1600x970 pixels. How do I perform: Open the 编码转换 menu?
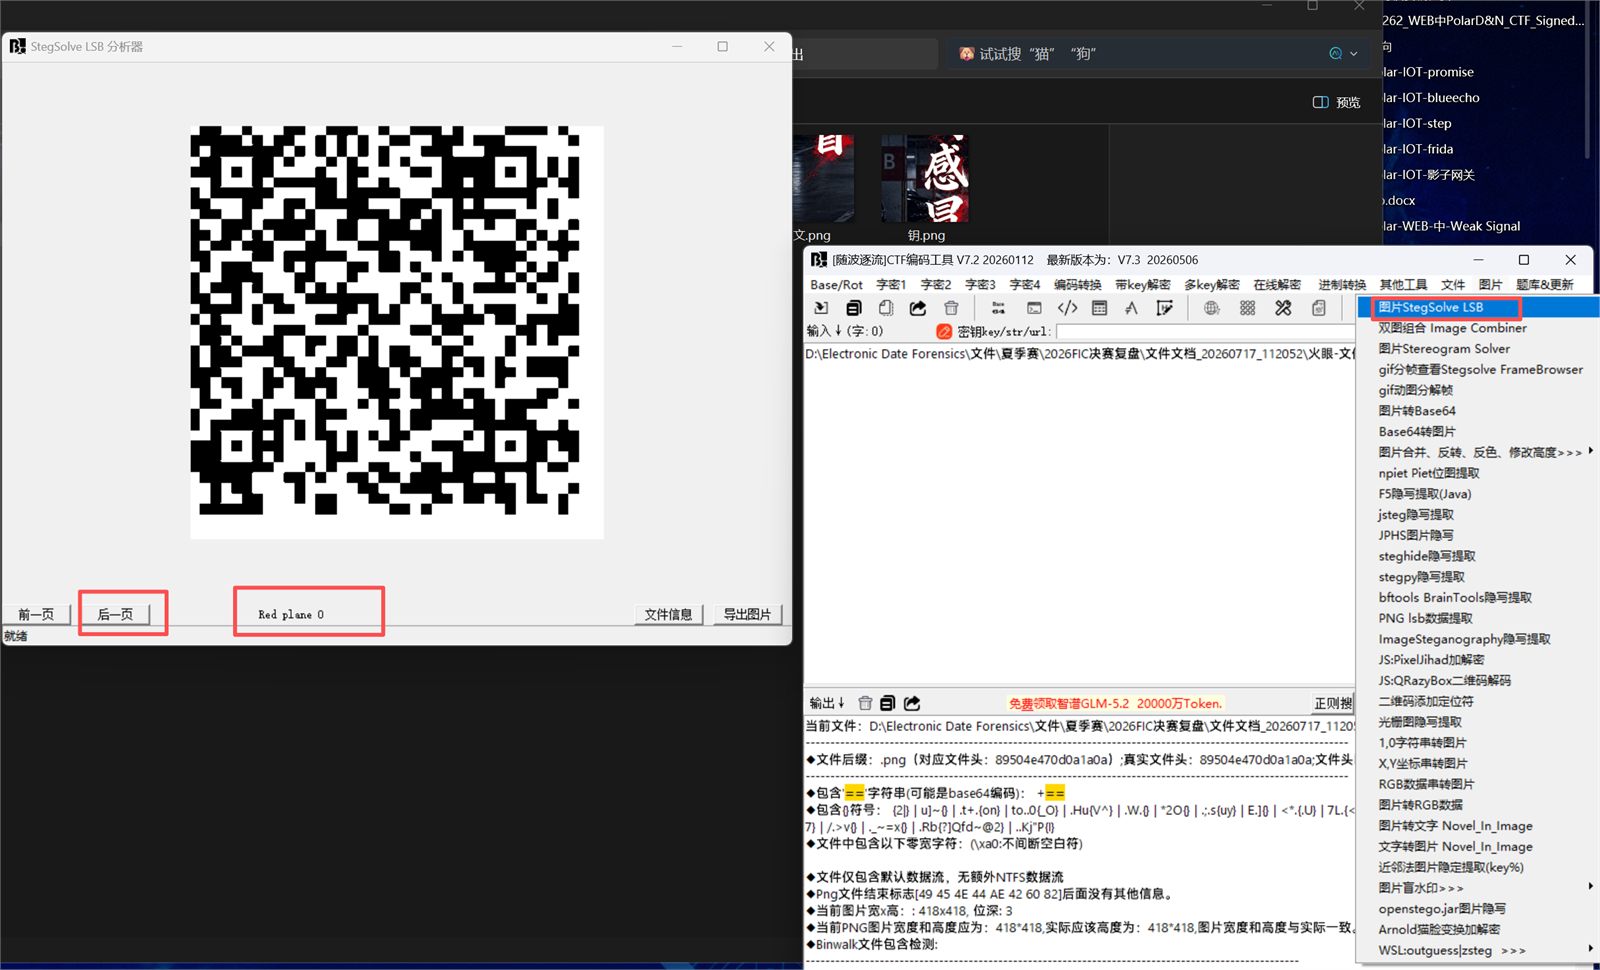pos(1077,285)
